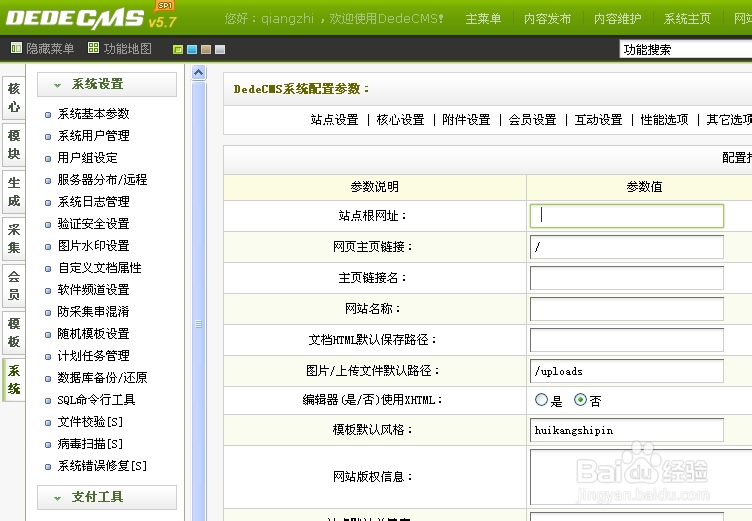Click the 隐藏菜单 hide menu icon
752x521 pixels.
coord(16,48)
